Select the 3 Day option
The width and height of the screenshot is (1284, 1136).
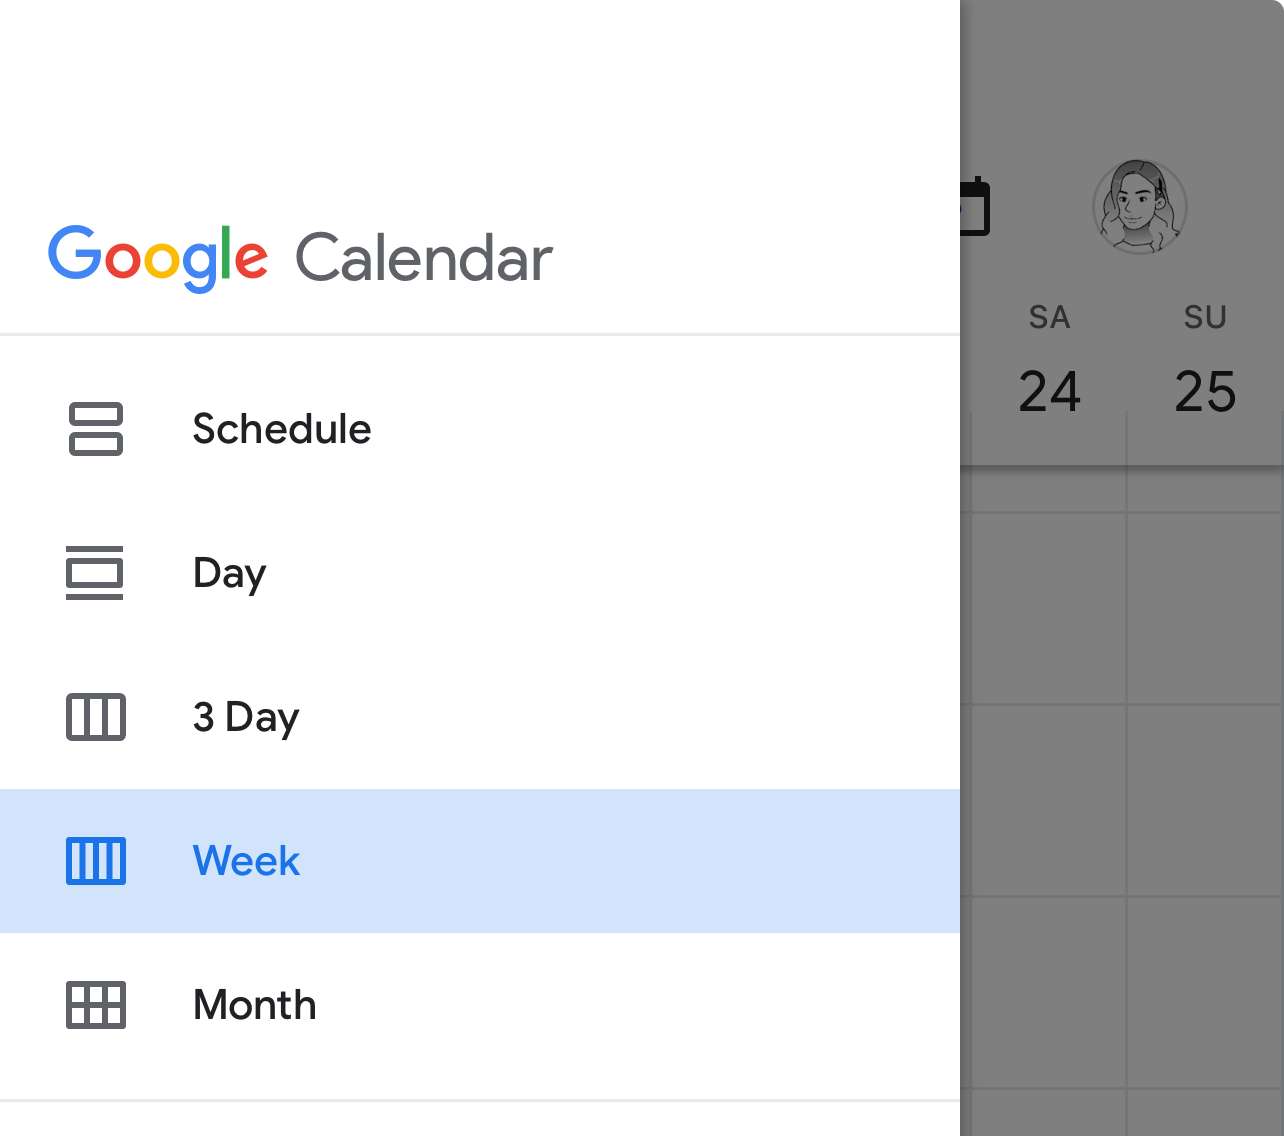[246, 717]
